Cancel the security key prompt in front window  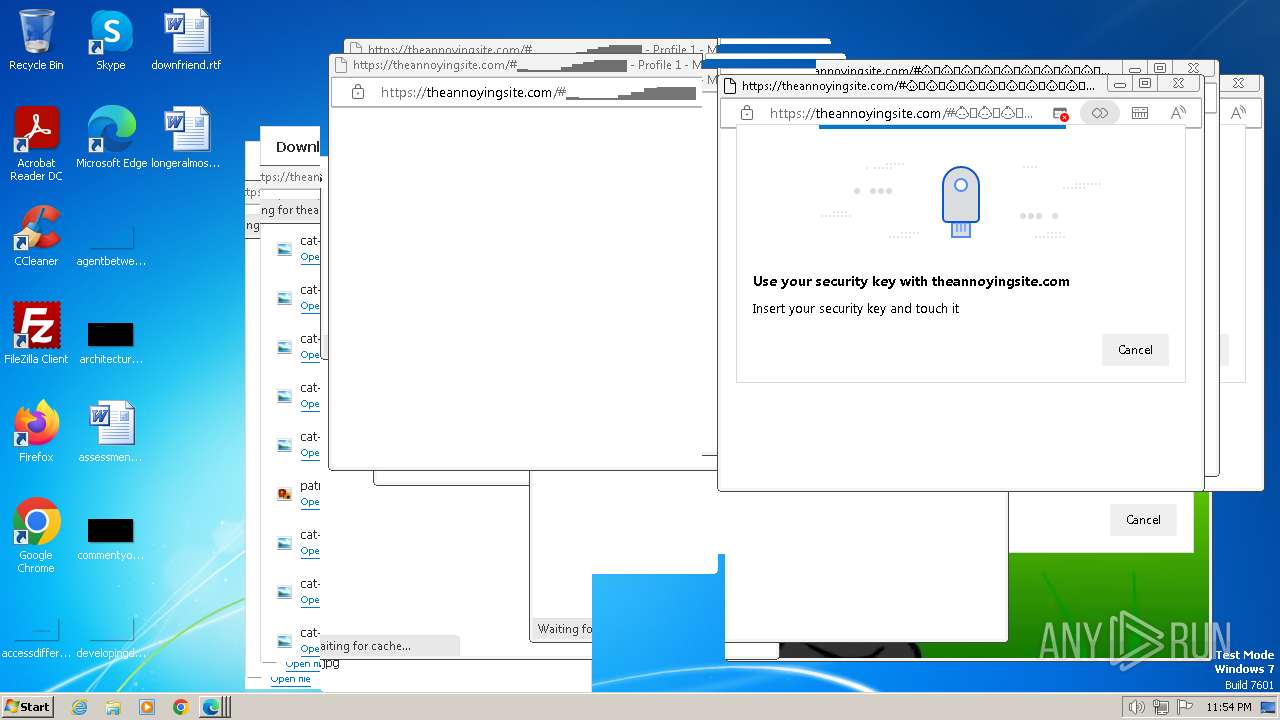(1135, 349)
